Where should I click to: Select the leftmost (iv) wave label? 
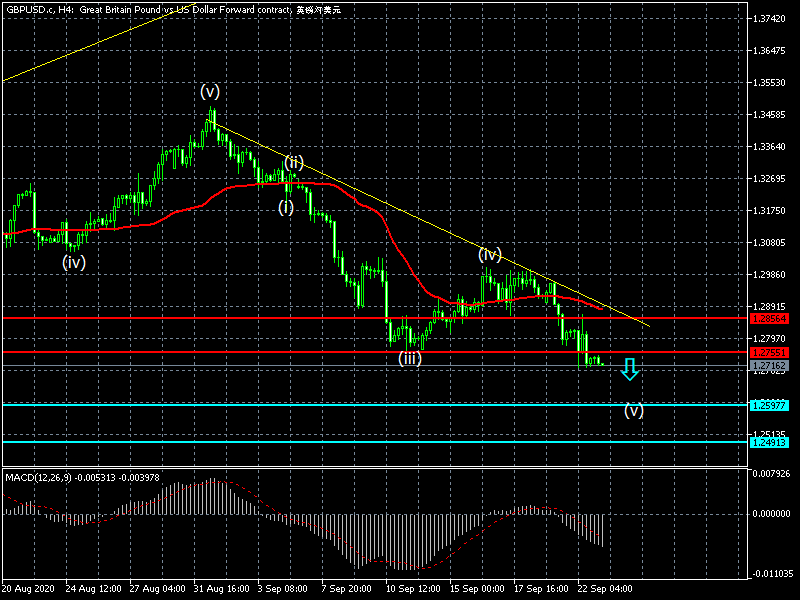click(x=74, y=262)
